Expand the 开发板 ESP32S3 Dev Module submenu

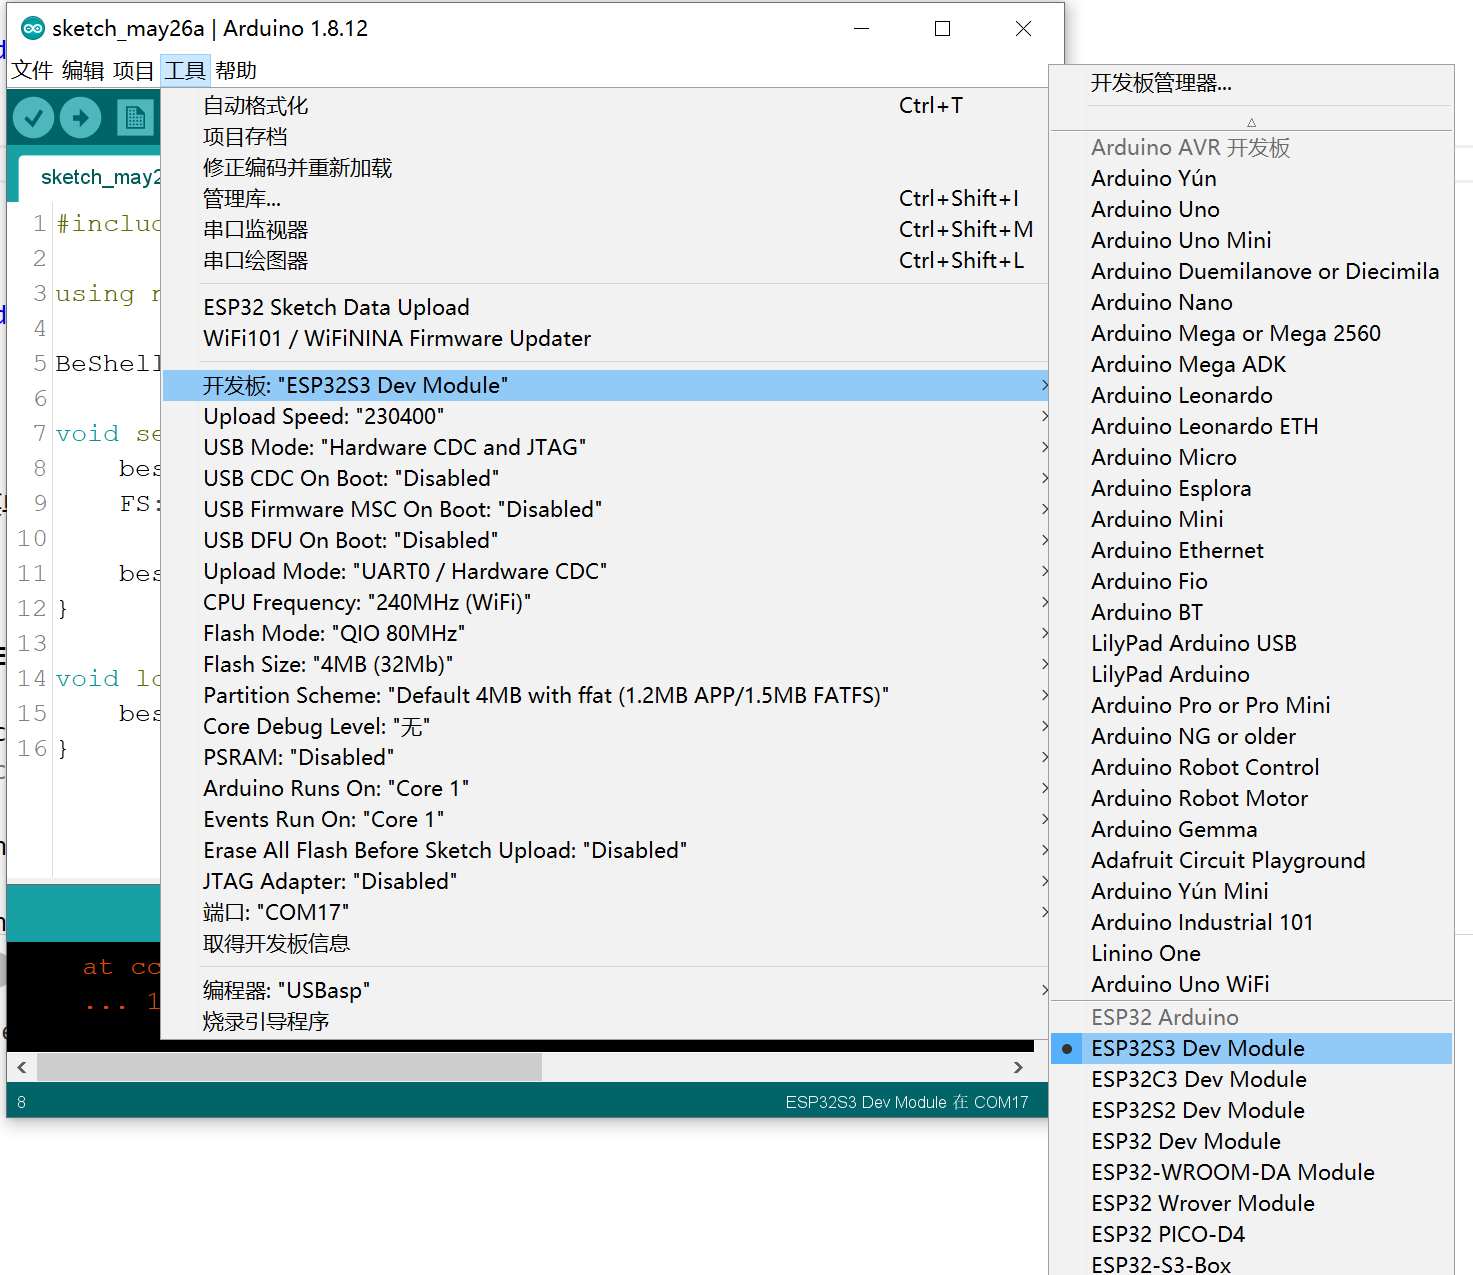(605, 386)
